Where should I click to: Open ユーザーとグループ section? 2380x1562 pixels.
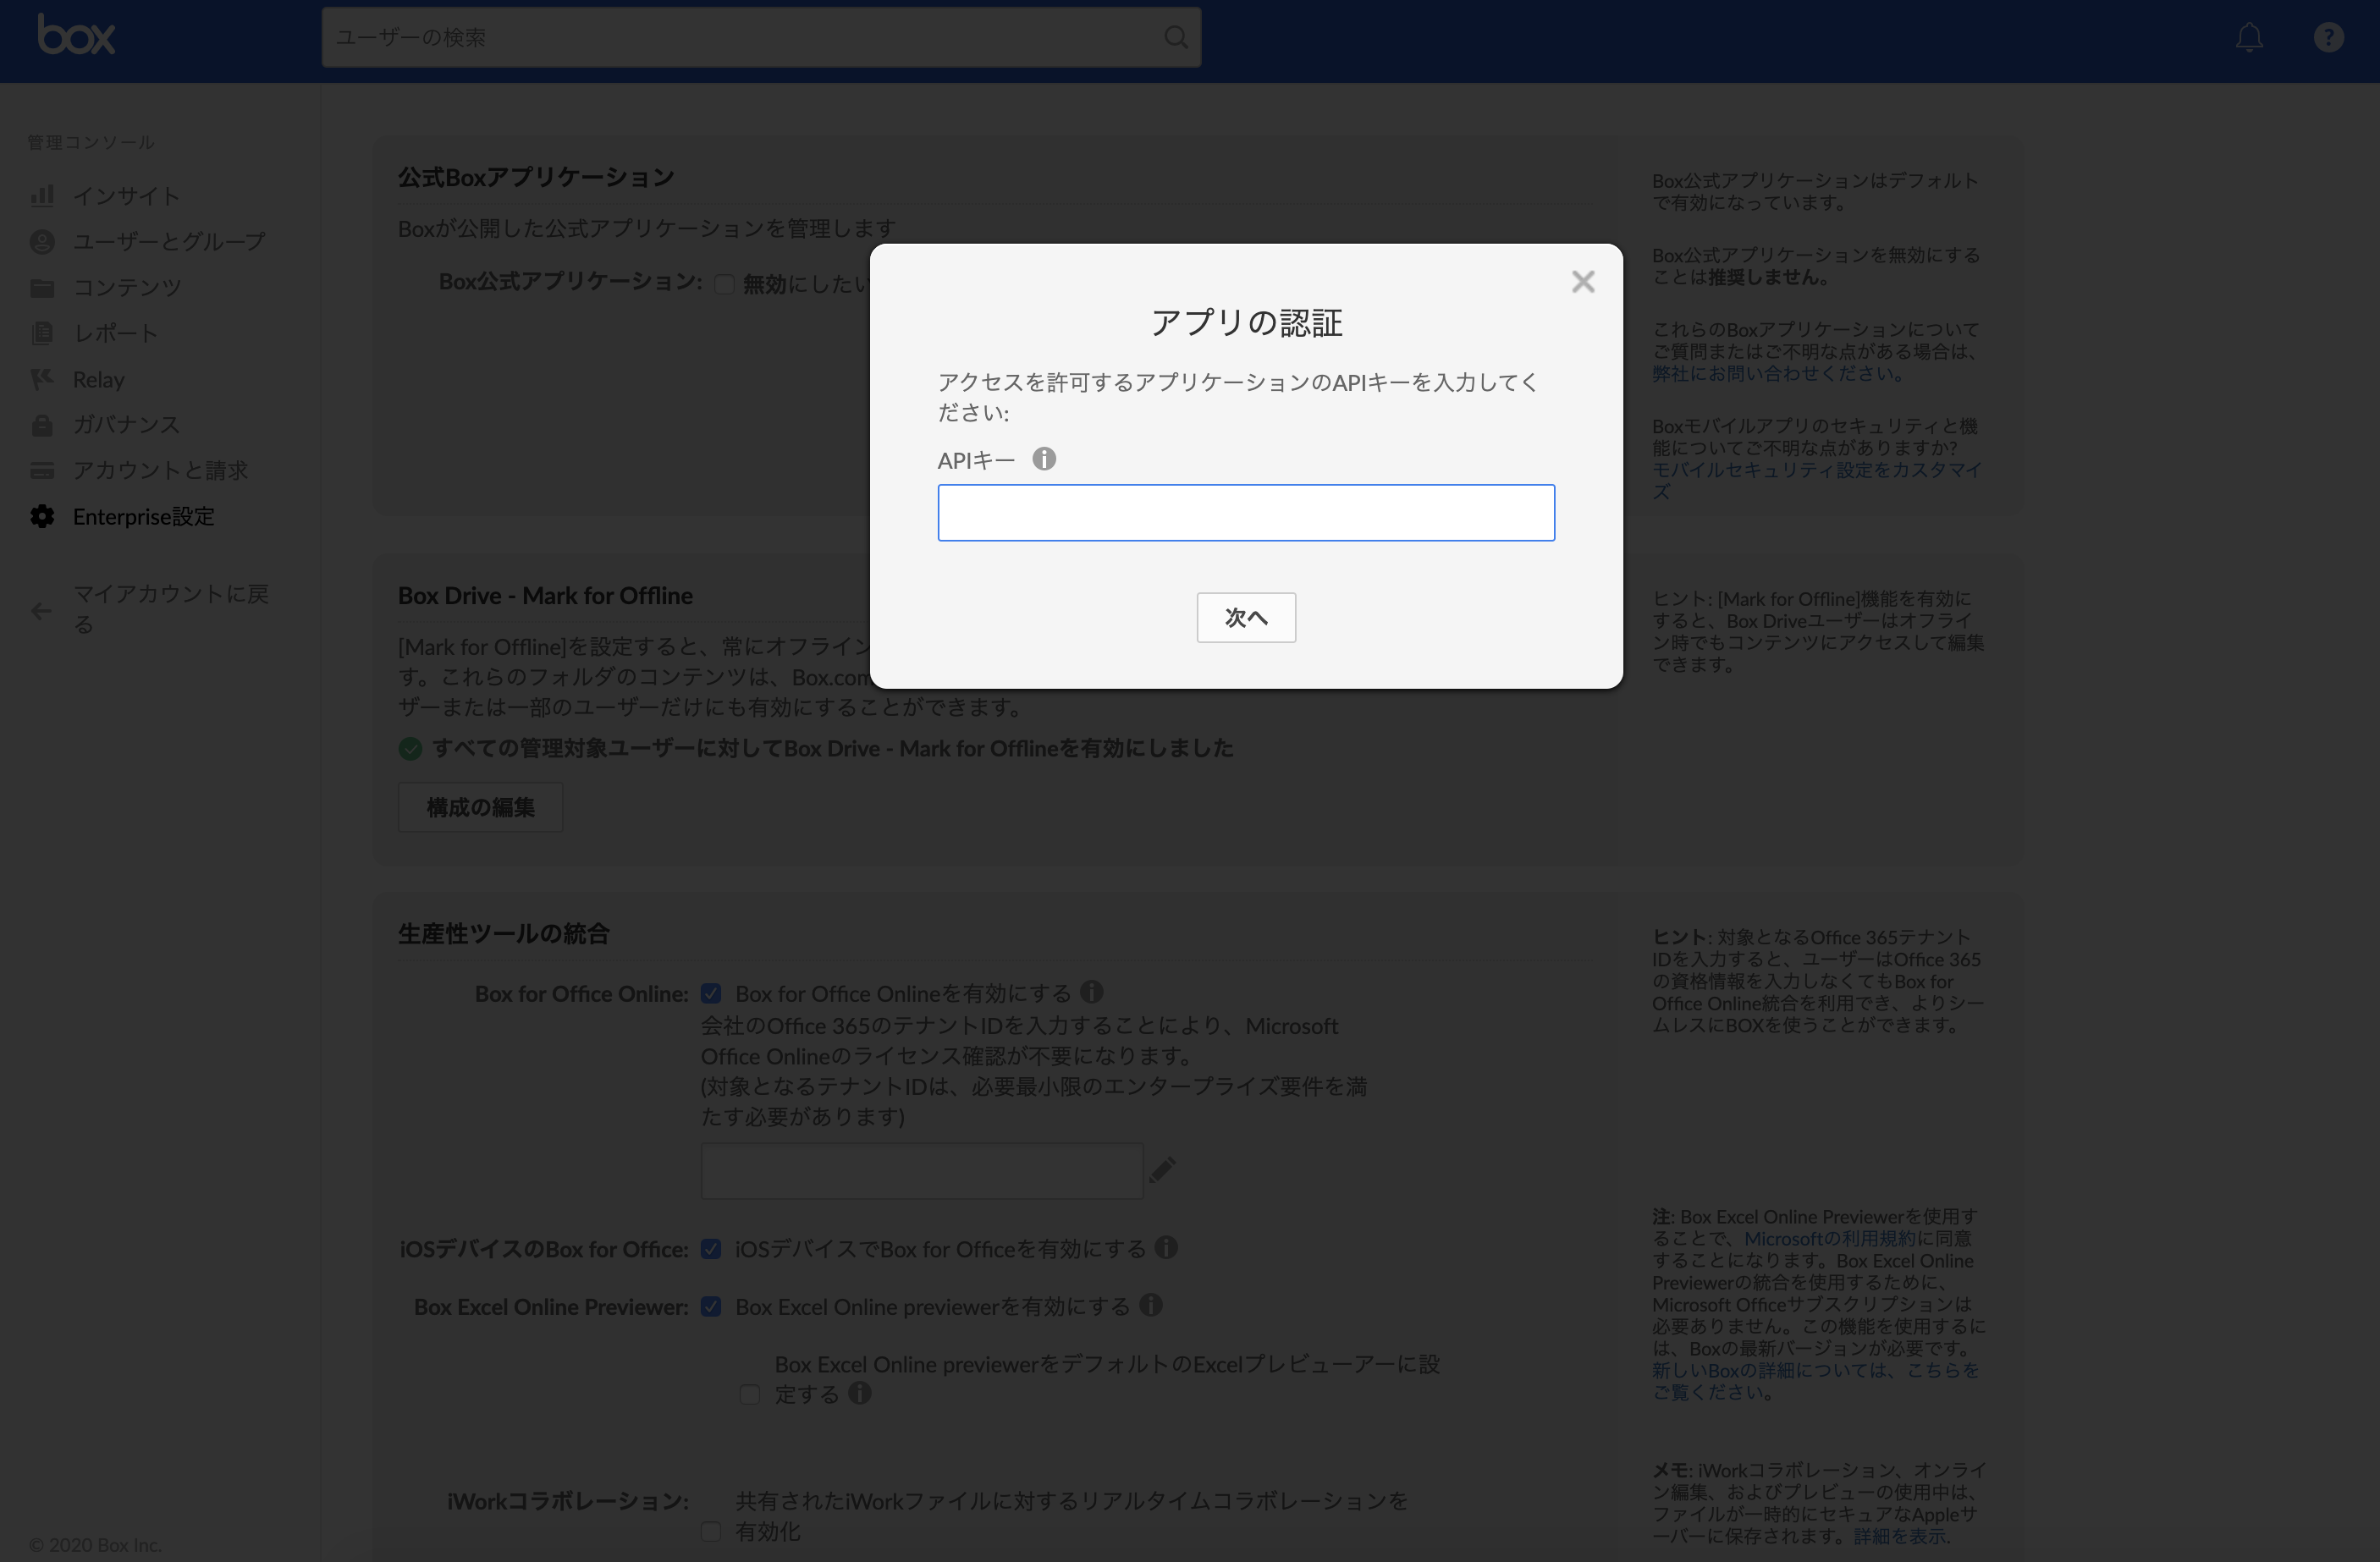click(x=168, y=241)
